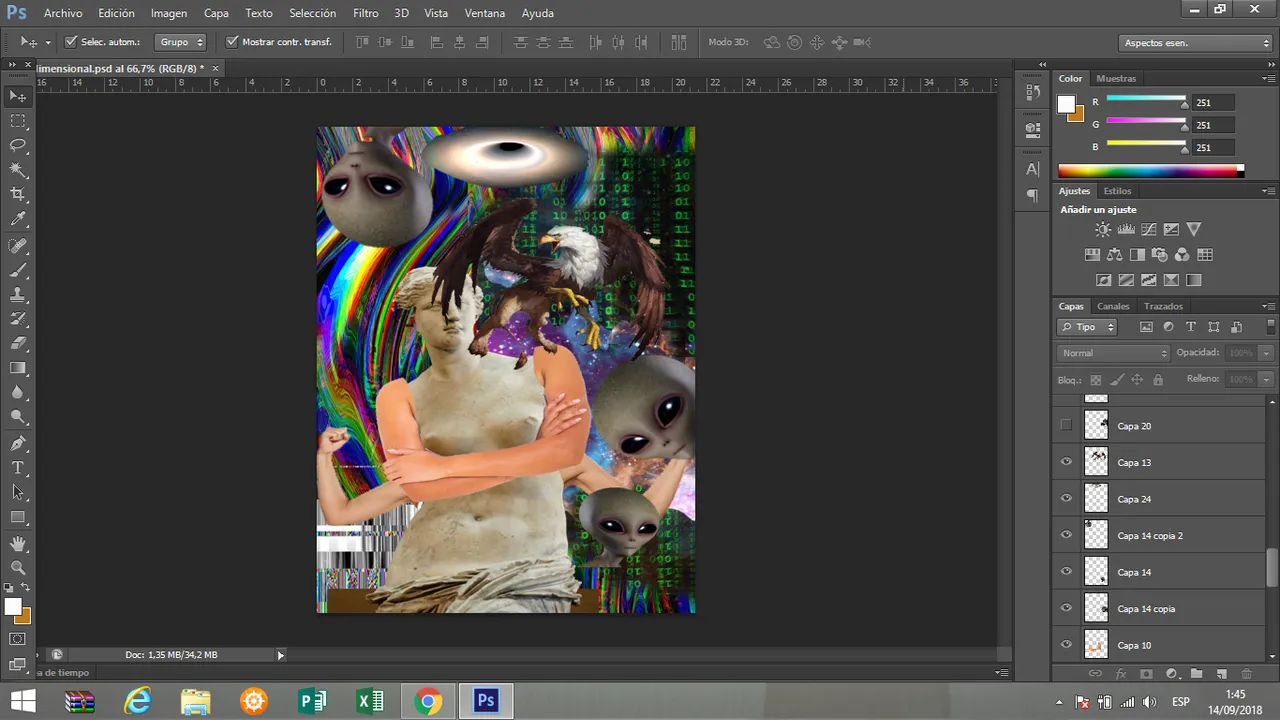Select the Gradient tool
1280x720 pixels.
tap(18, 368)
